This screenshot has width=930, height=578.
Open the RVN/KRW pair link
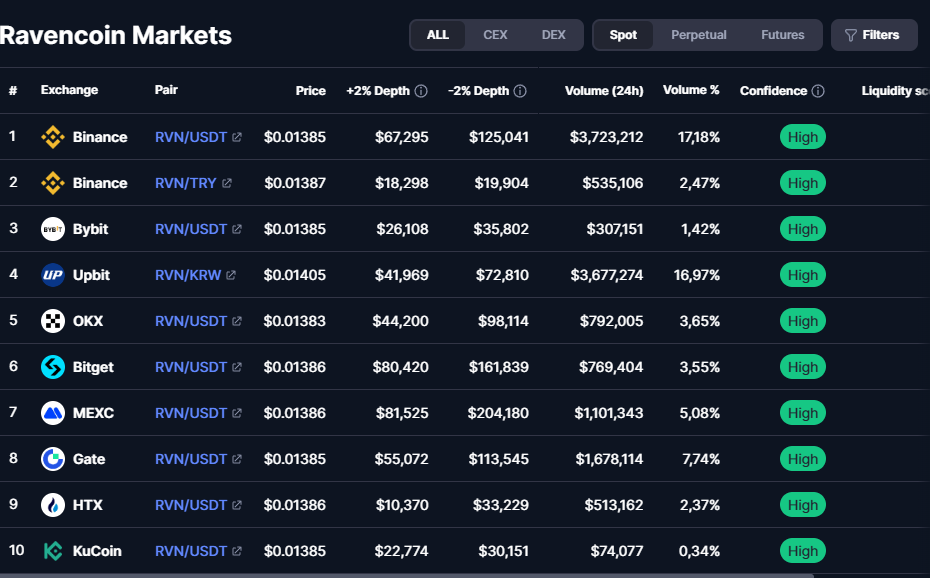[x=188, y=275]
